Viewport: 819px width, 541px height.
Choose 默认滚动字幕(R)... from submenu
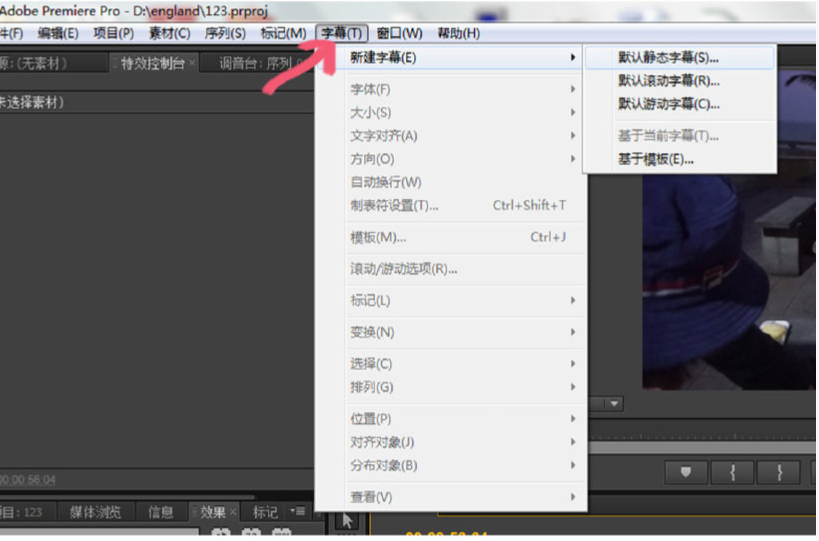coord(680,81)
